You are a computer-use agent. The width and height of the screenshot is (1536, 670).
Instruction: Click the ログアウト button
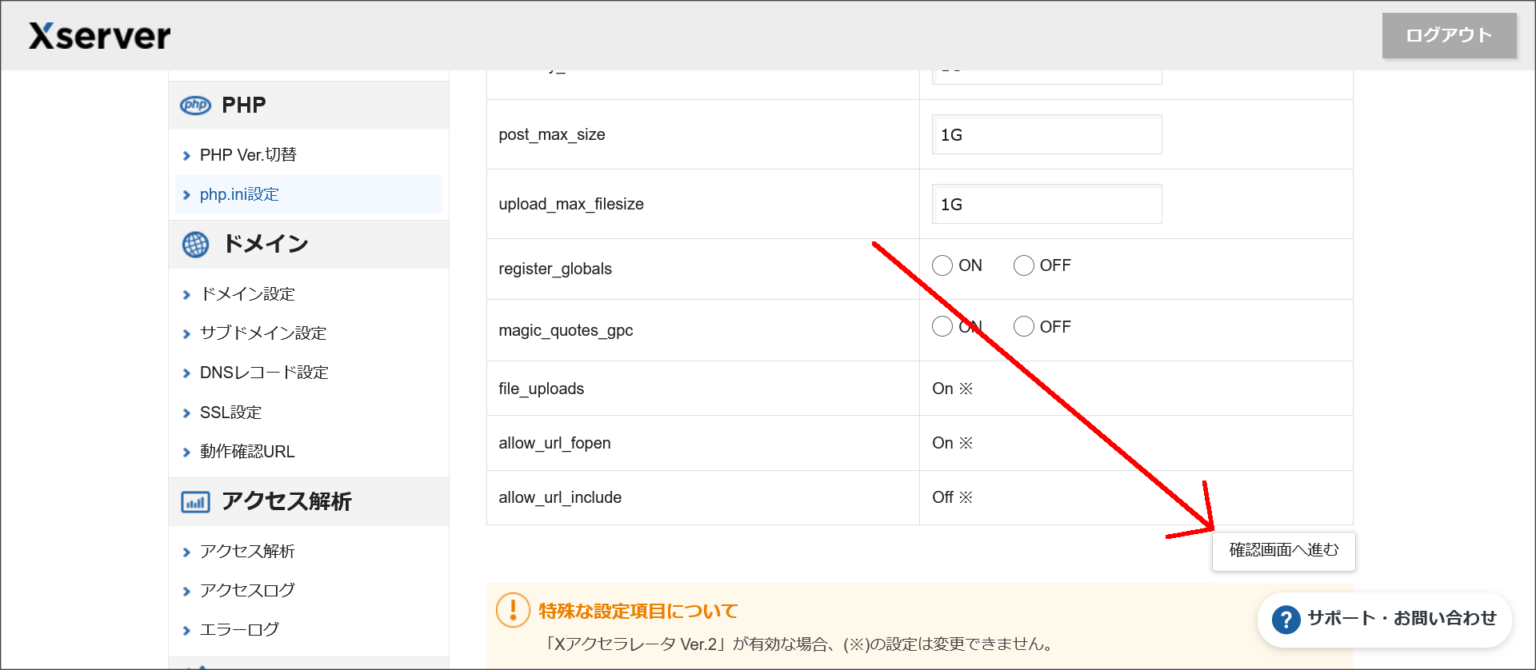point(1447,35)
